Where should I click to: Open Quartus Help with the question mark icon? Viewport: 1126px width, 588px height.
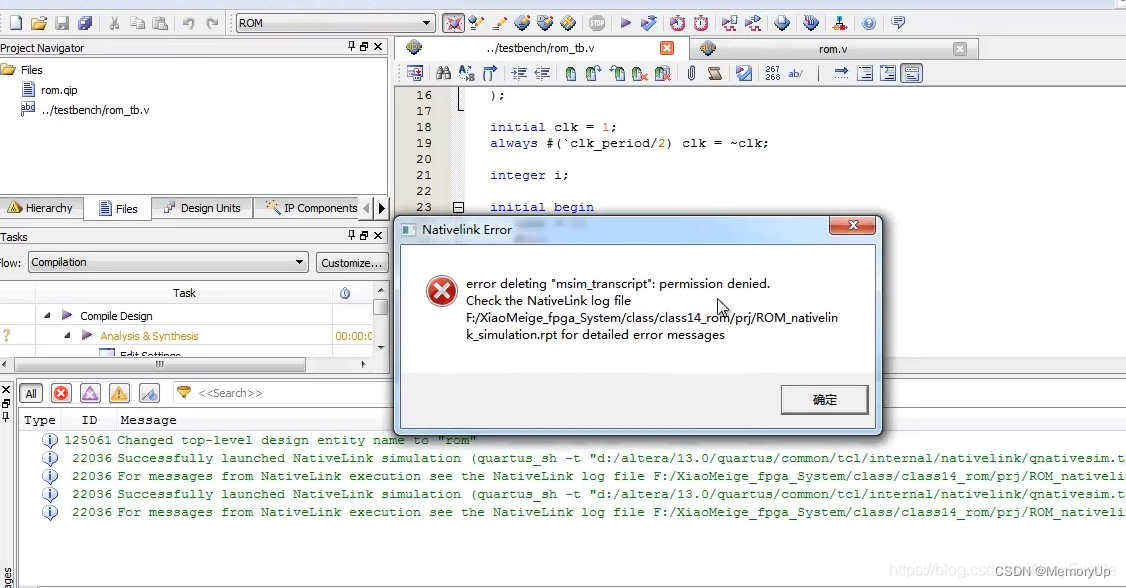[x=868, y=22]
